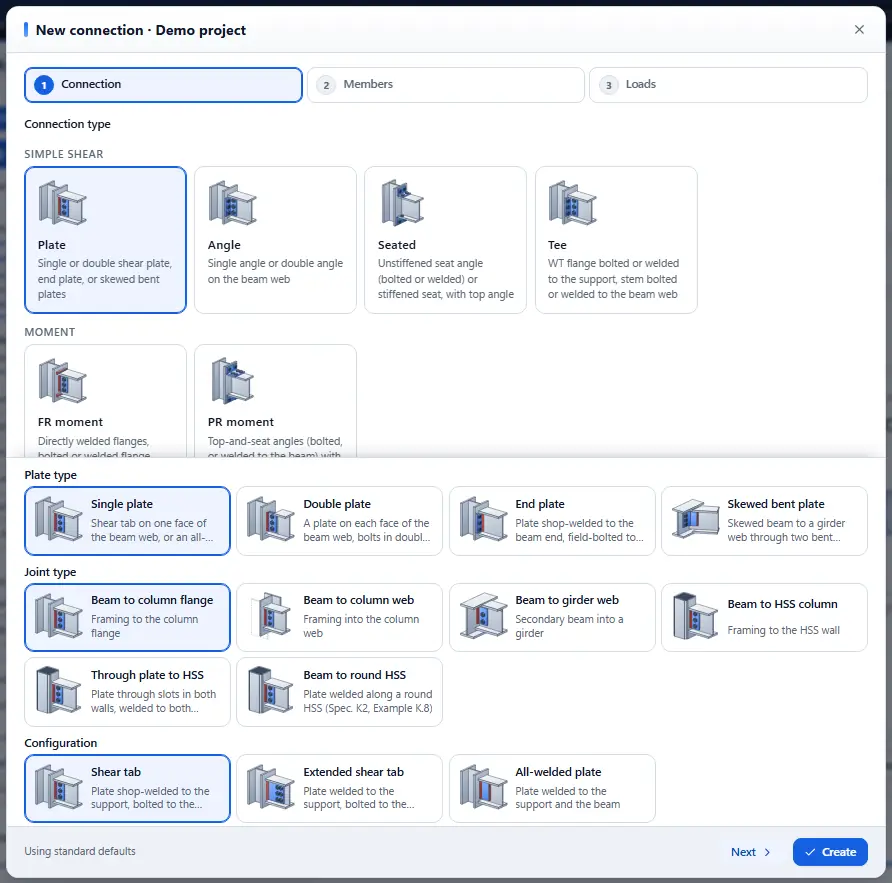Click the Double plate illustration icon

point(271,520)
